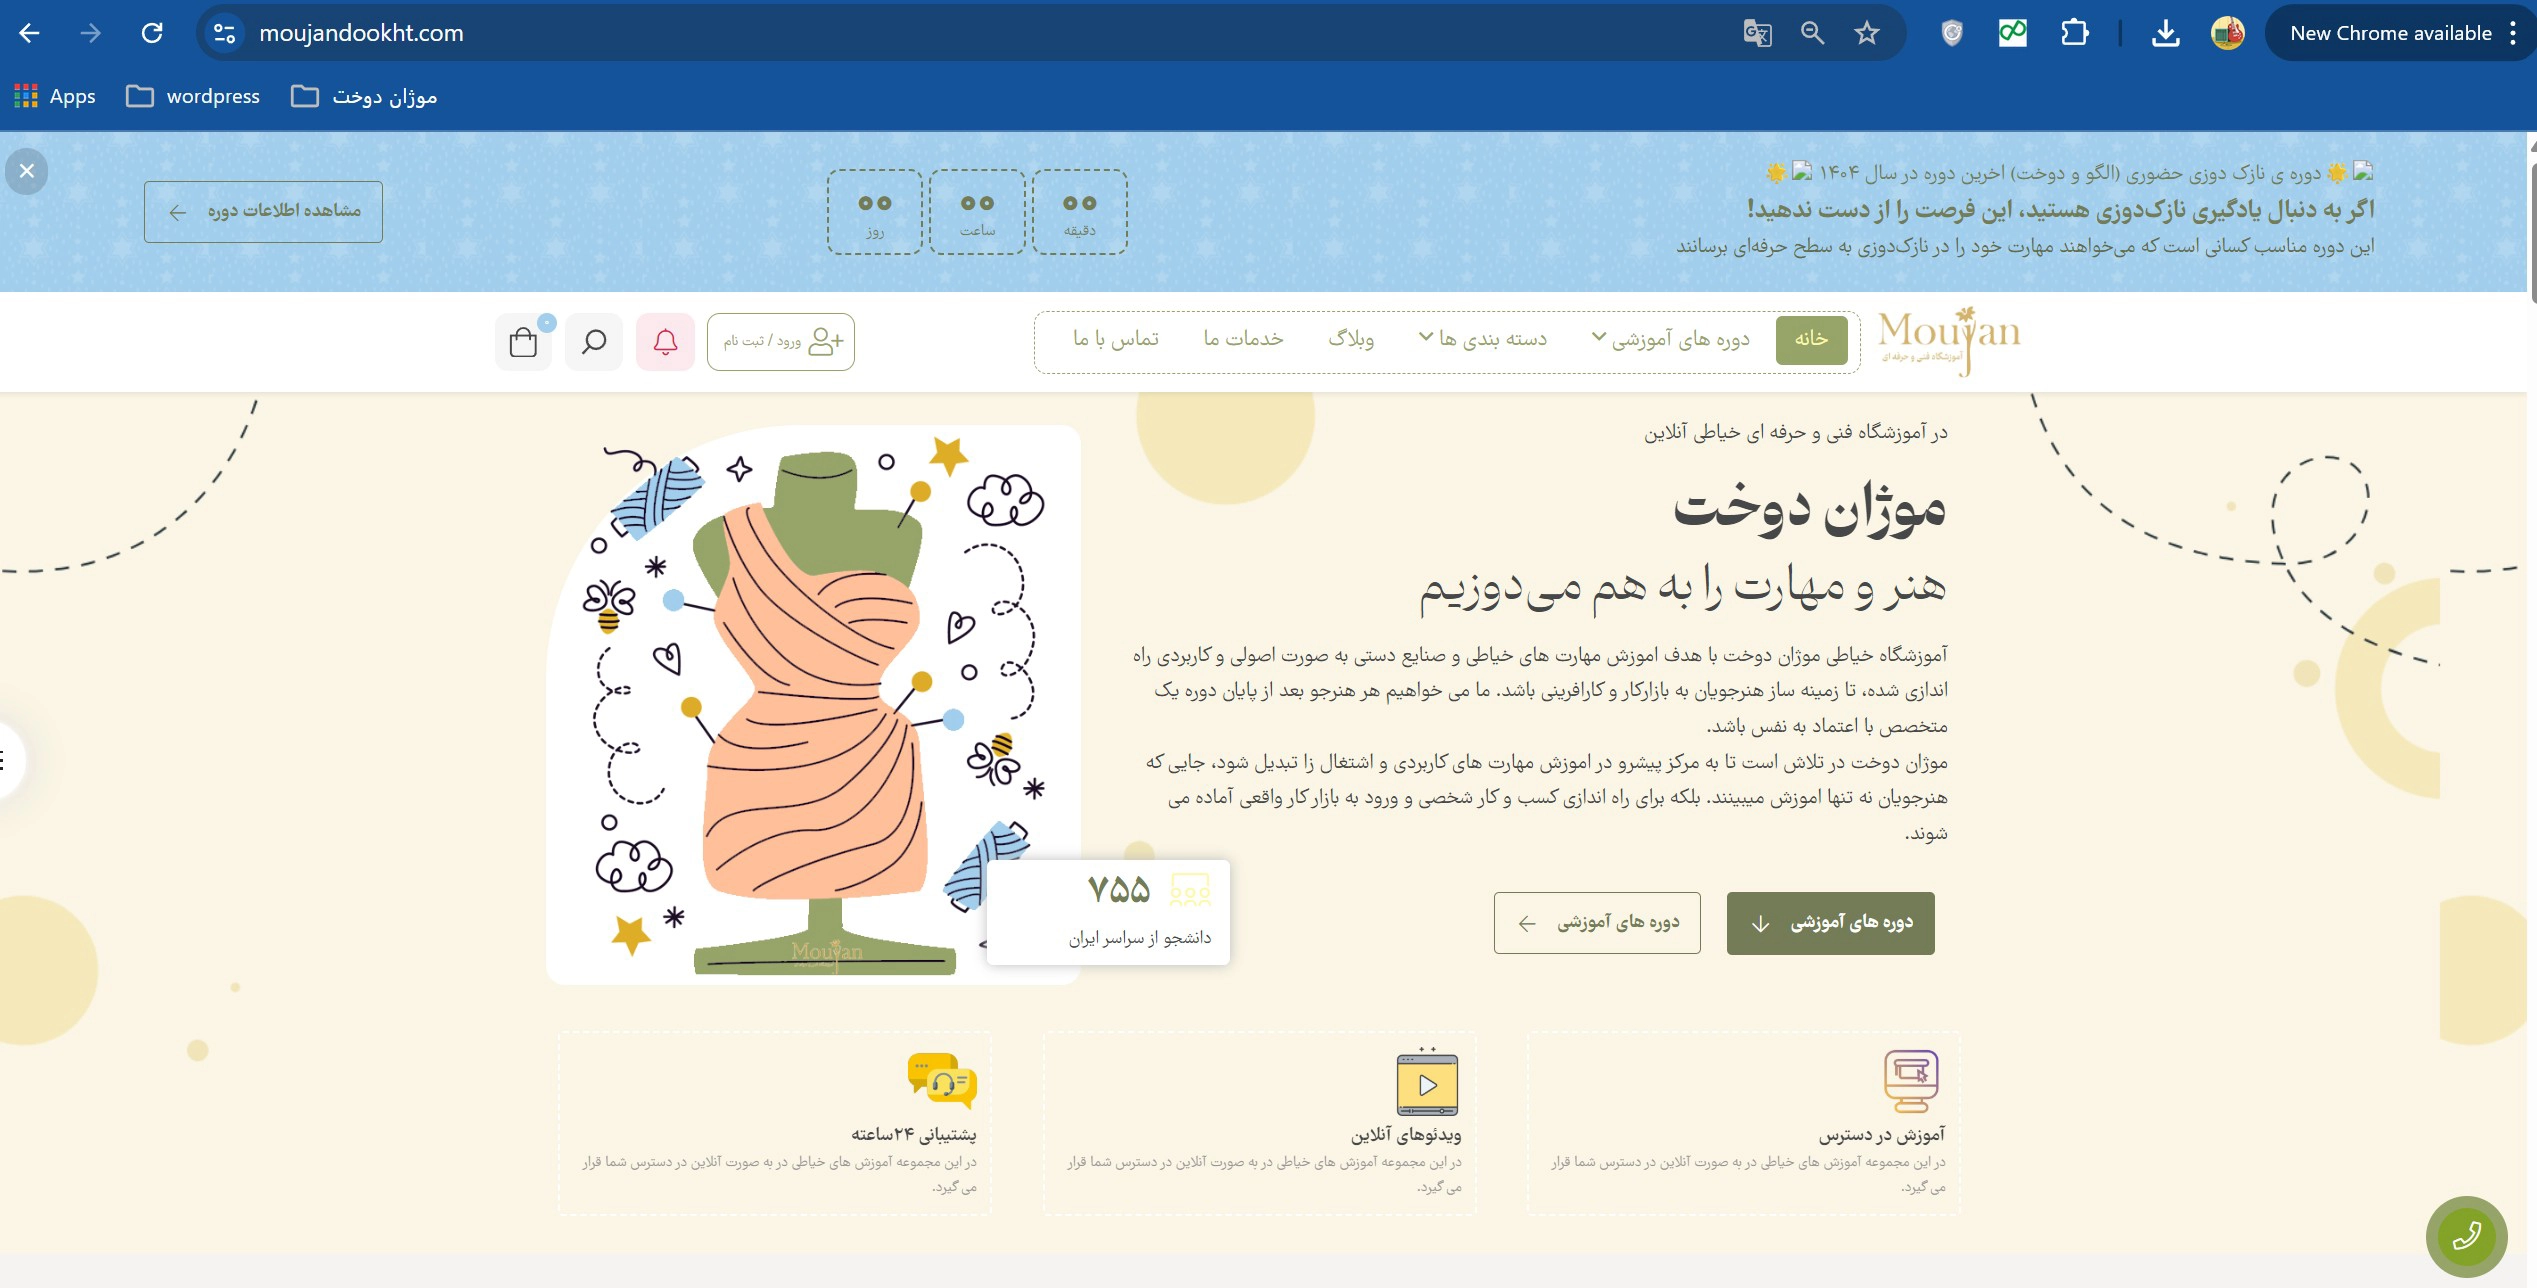Select خانه home menu item
Viewport: 2537px width, 1288px height.
(1811, 339)
